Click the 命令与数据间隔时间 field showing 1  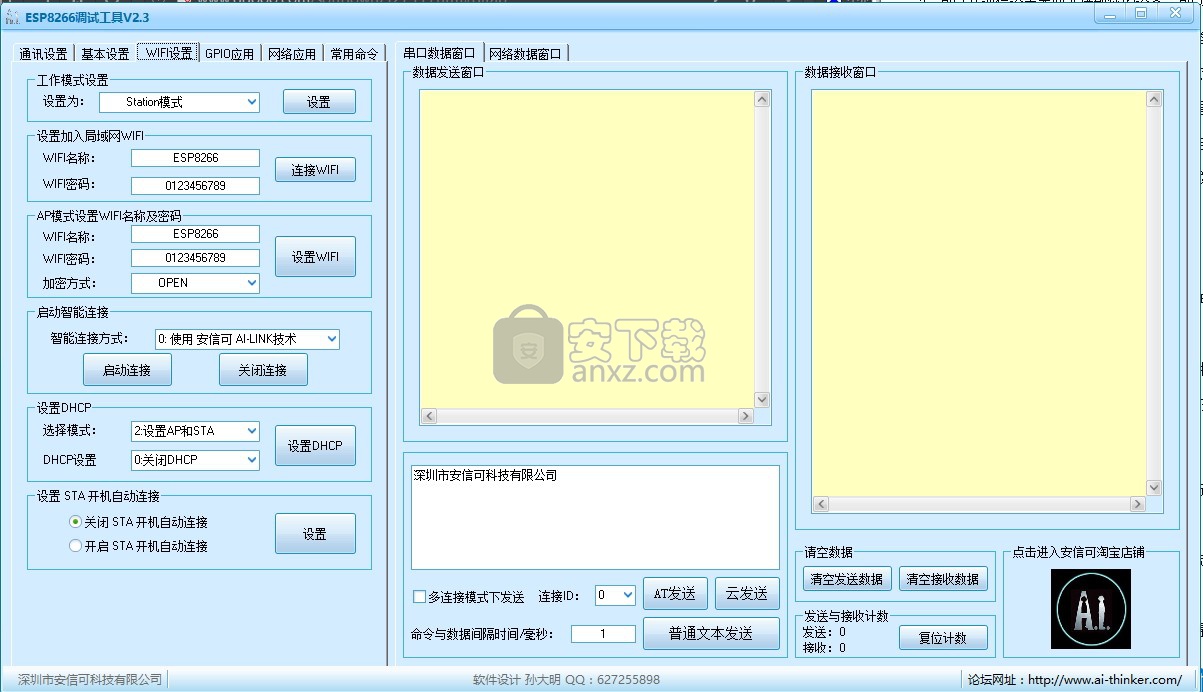(603, 634)
